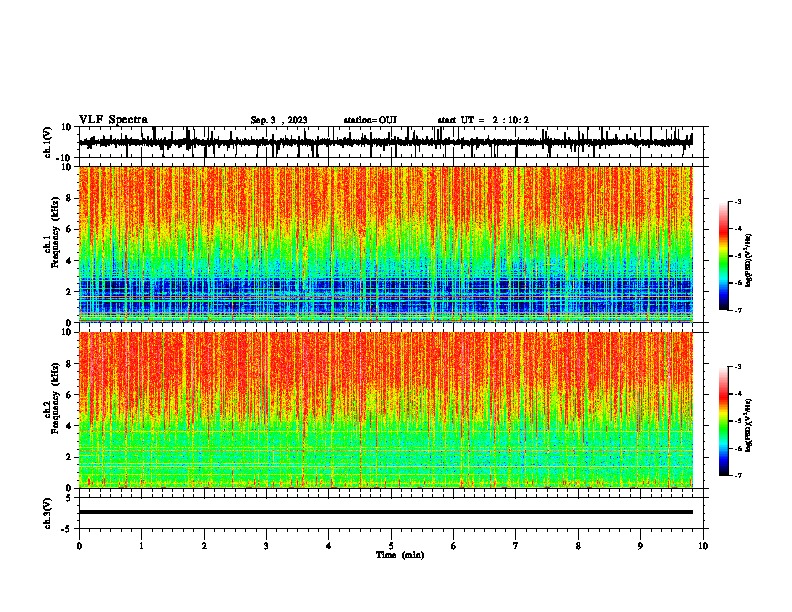Click the 'ch.3(V)' axis label
This screenshot has width=792, height=612.
coord(48,513)
